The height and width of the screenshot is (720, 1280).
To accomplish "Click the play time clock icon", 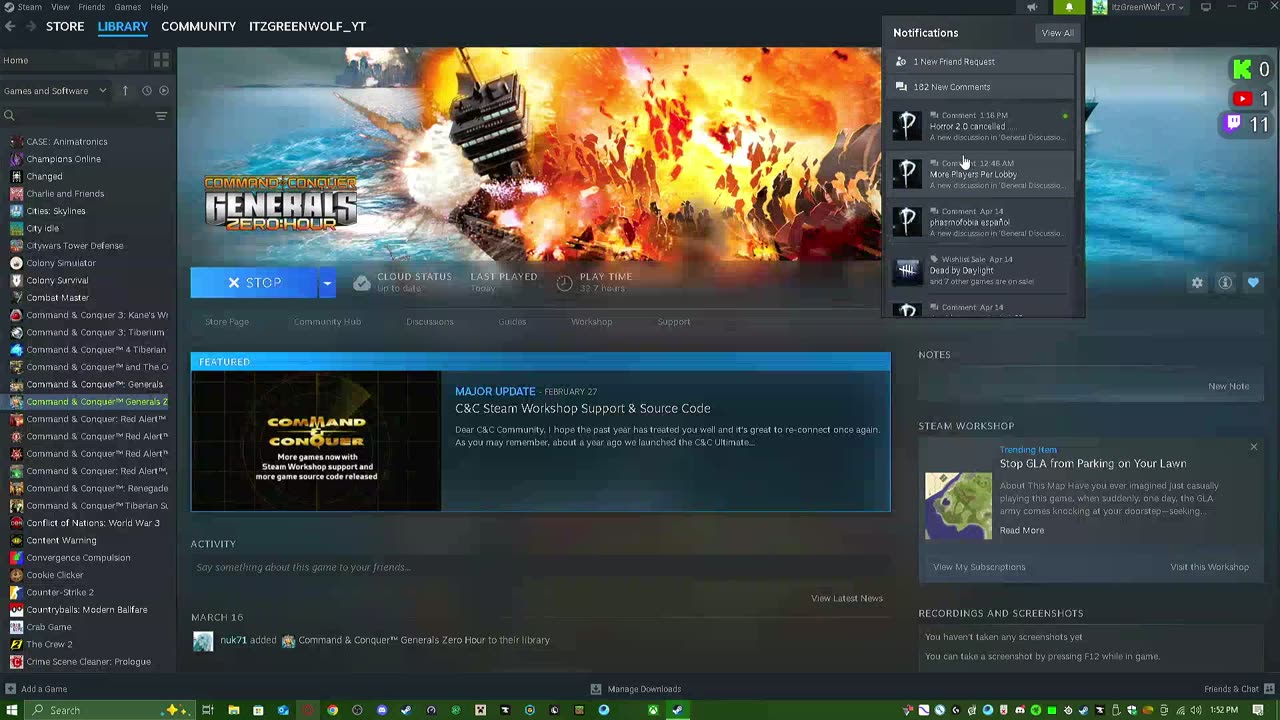I will [564, 283].
